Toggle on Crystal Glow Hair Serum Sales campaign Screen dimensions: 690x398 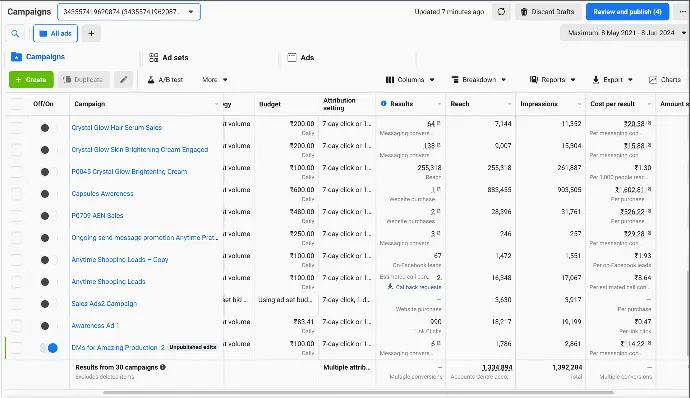click(49, 128)
